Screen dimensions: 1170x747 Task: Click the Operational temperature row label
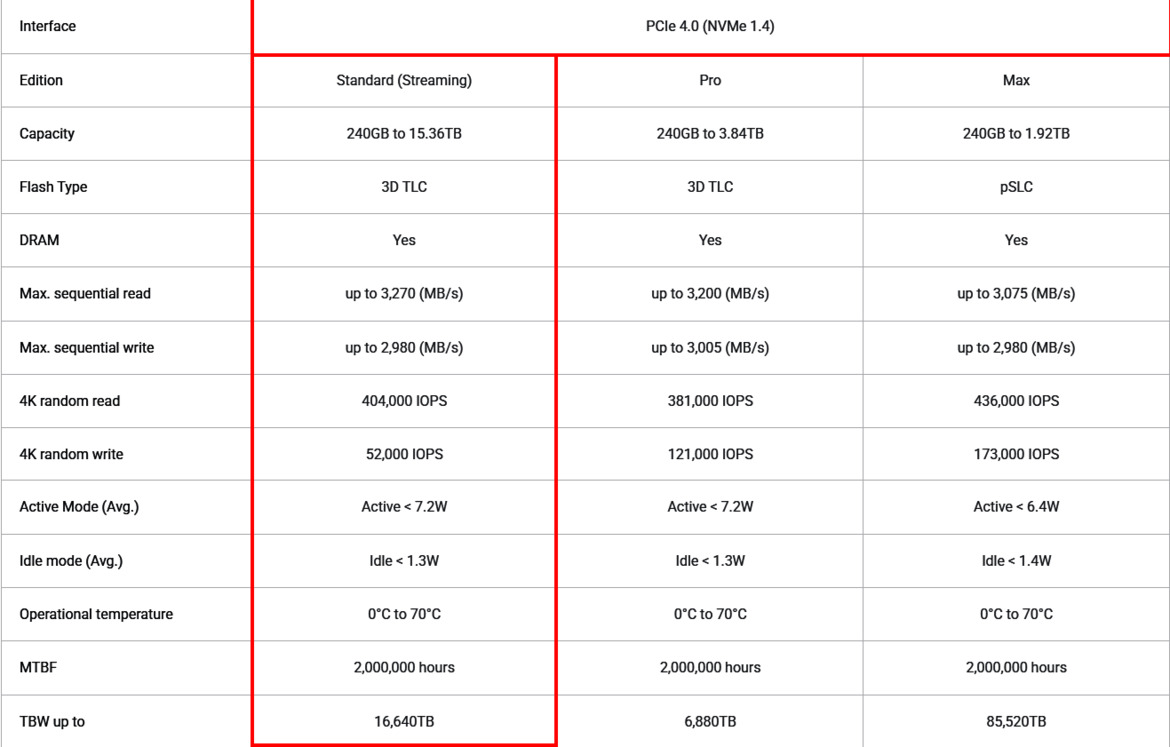click(96, 614)
